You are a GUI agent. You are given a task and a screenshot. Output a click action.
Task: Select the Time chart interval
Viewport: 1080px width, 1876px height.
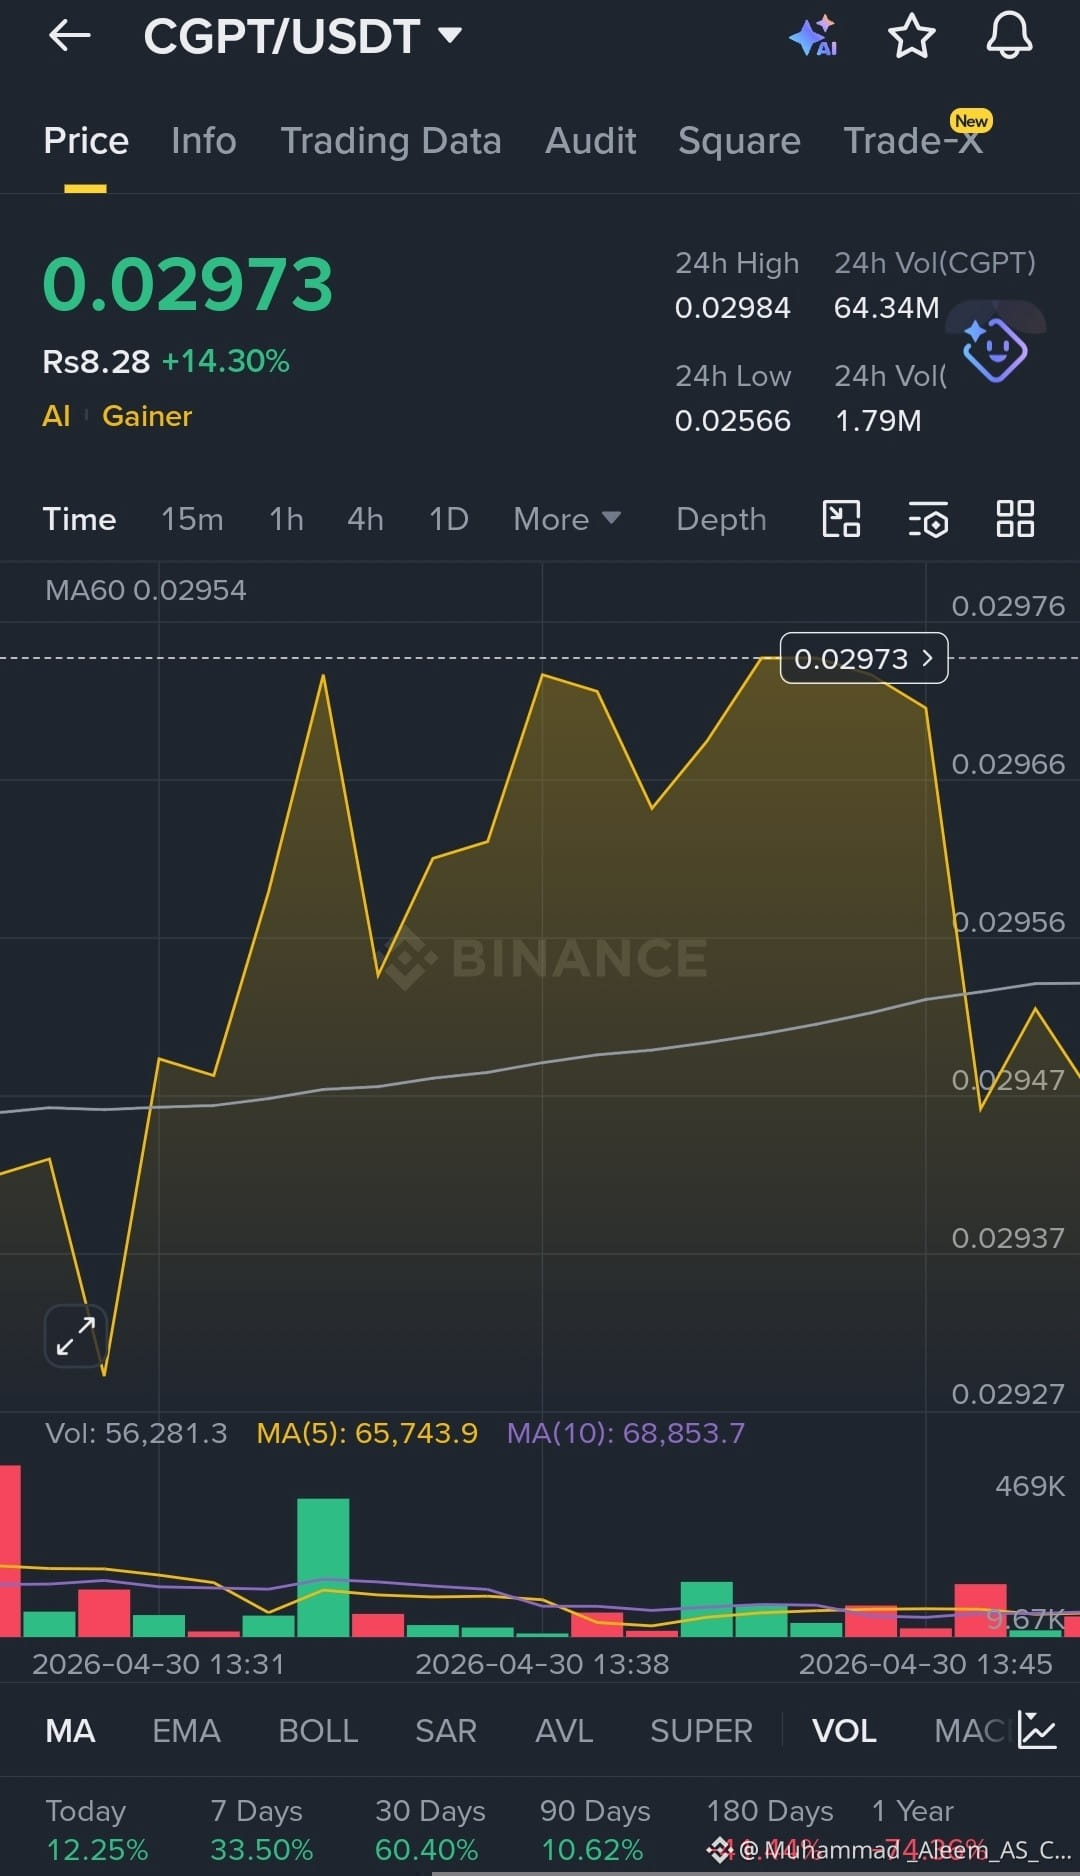click(79, 519)
